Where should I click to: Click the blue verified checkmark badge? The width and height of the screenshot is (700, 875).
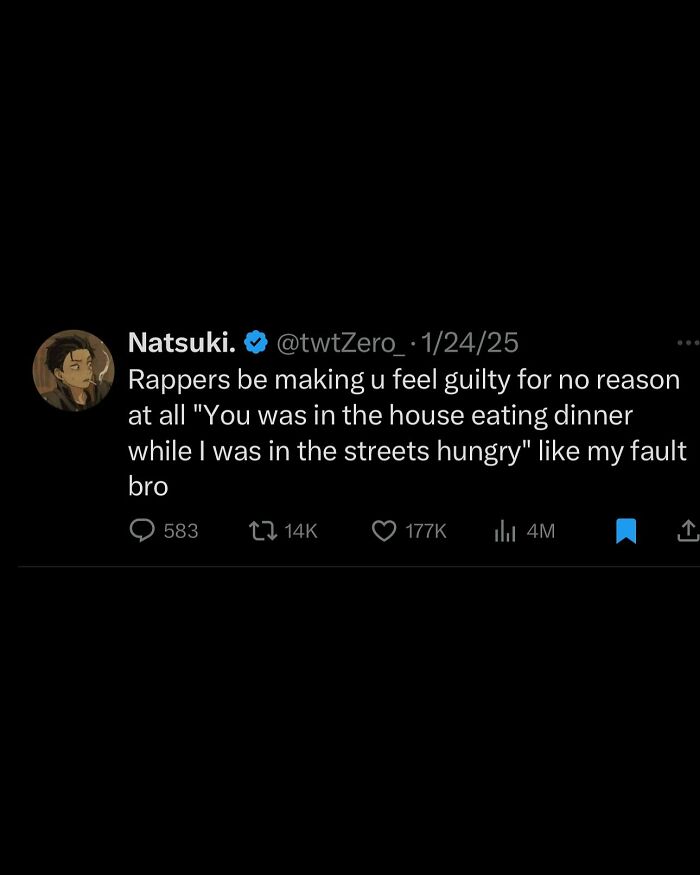(x=256, y=343)
